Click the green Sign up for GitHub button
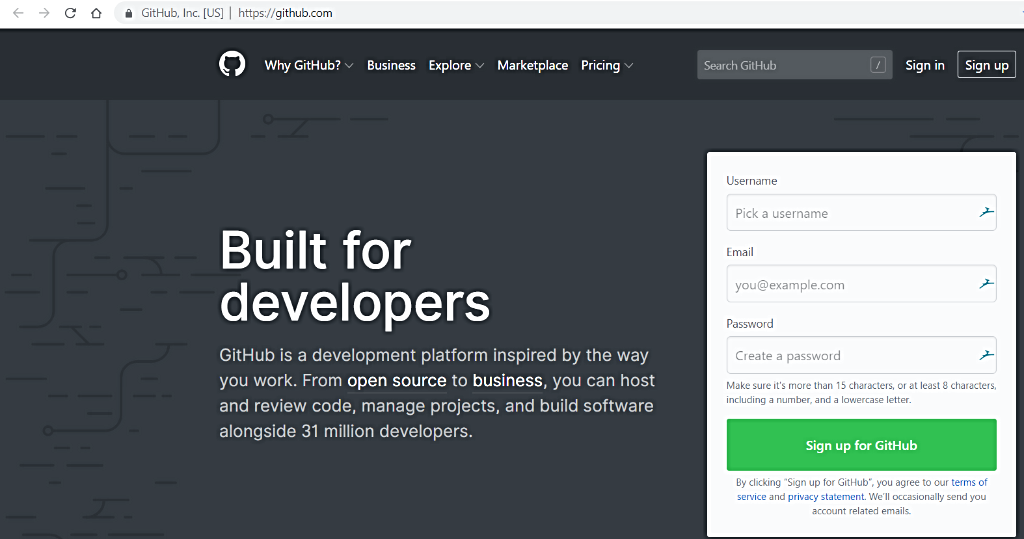Image resolution: width=1024 pixels, height=539 pixels. [x=861, y=445]
